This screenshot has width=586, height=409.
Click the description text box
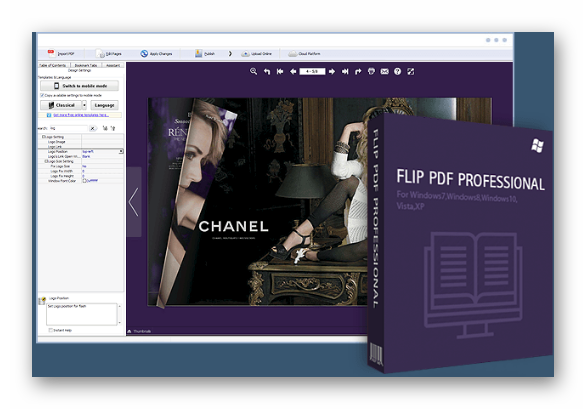coord(82,314)
